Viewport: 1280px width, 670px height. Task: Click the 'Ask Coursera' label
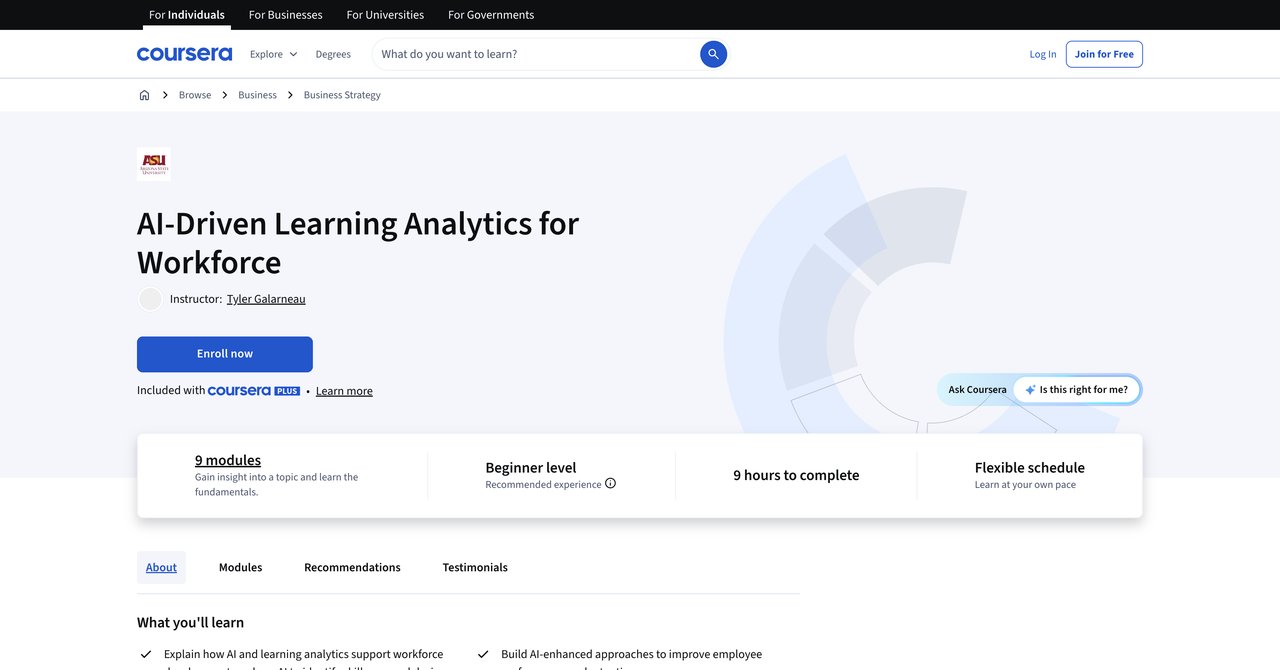coord(978,390)
